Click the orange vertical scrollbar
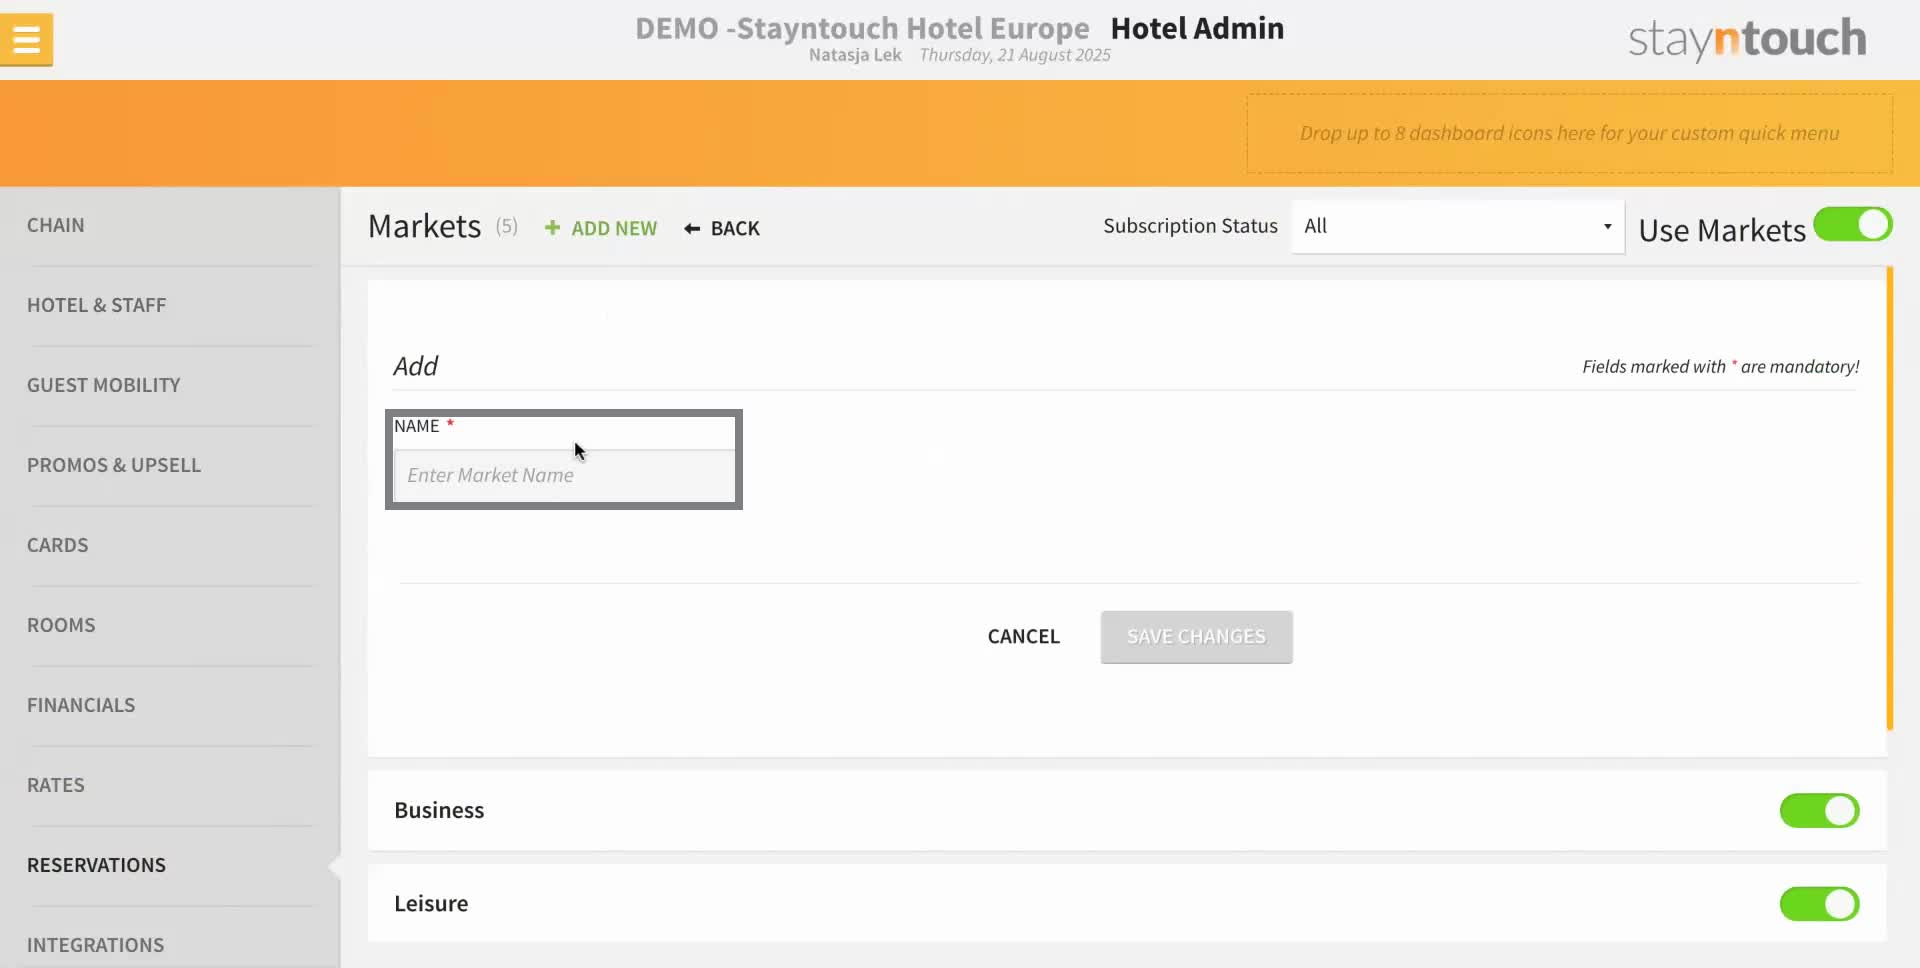 (1889, 498)
